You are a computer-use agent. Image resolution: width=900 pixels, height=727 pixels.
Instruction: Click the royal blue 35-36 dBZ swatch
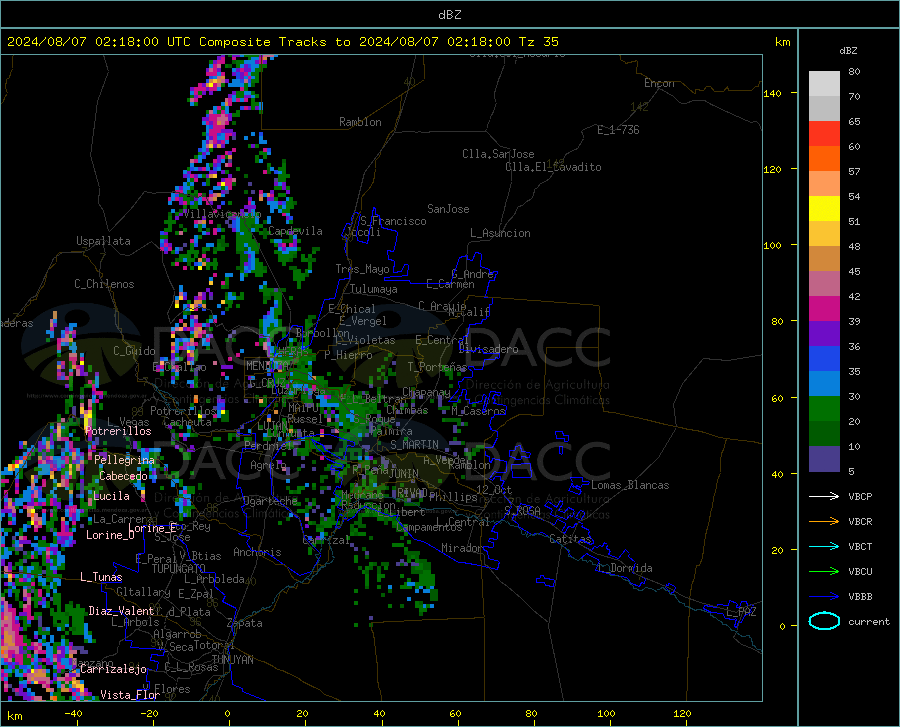click(824, 359)
